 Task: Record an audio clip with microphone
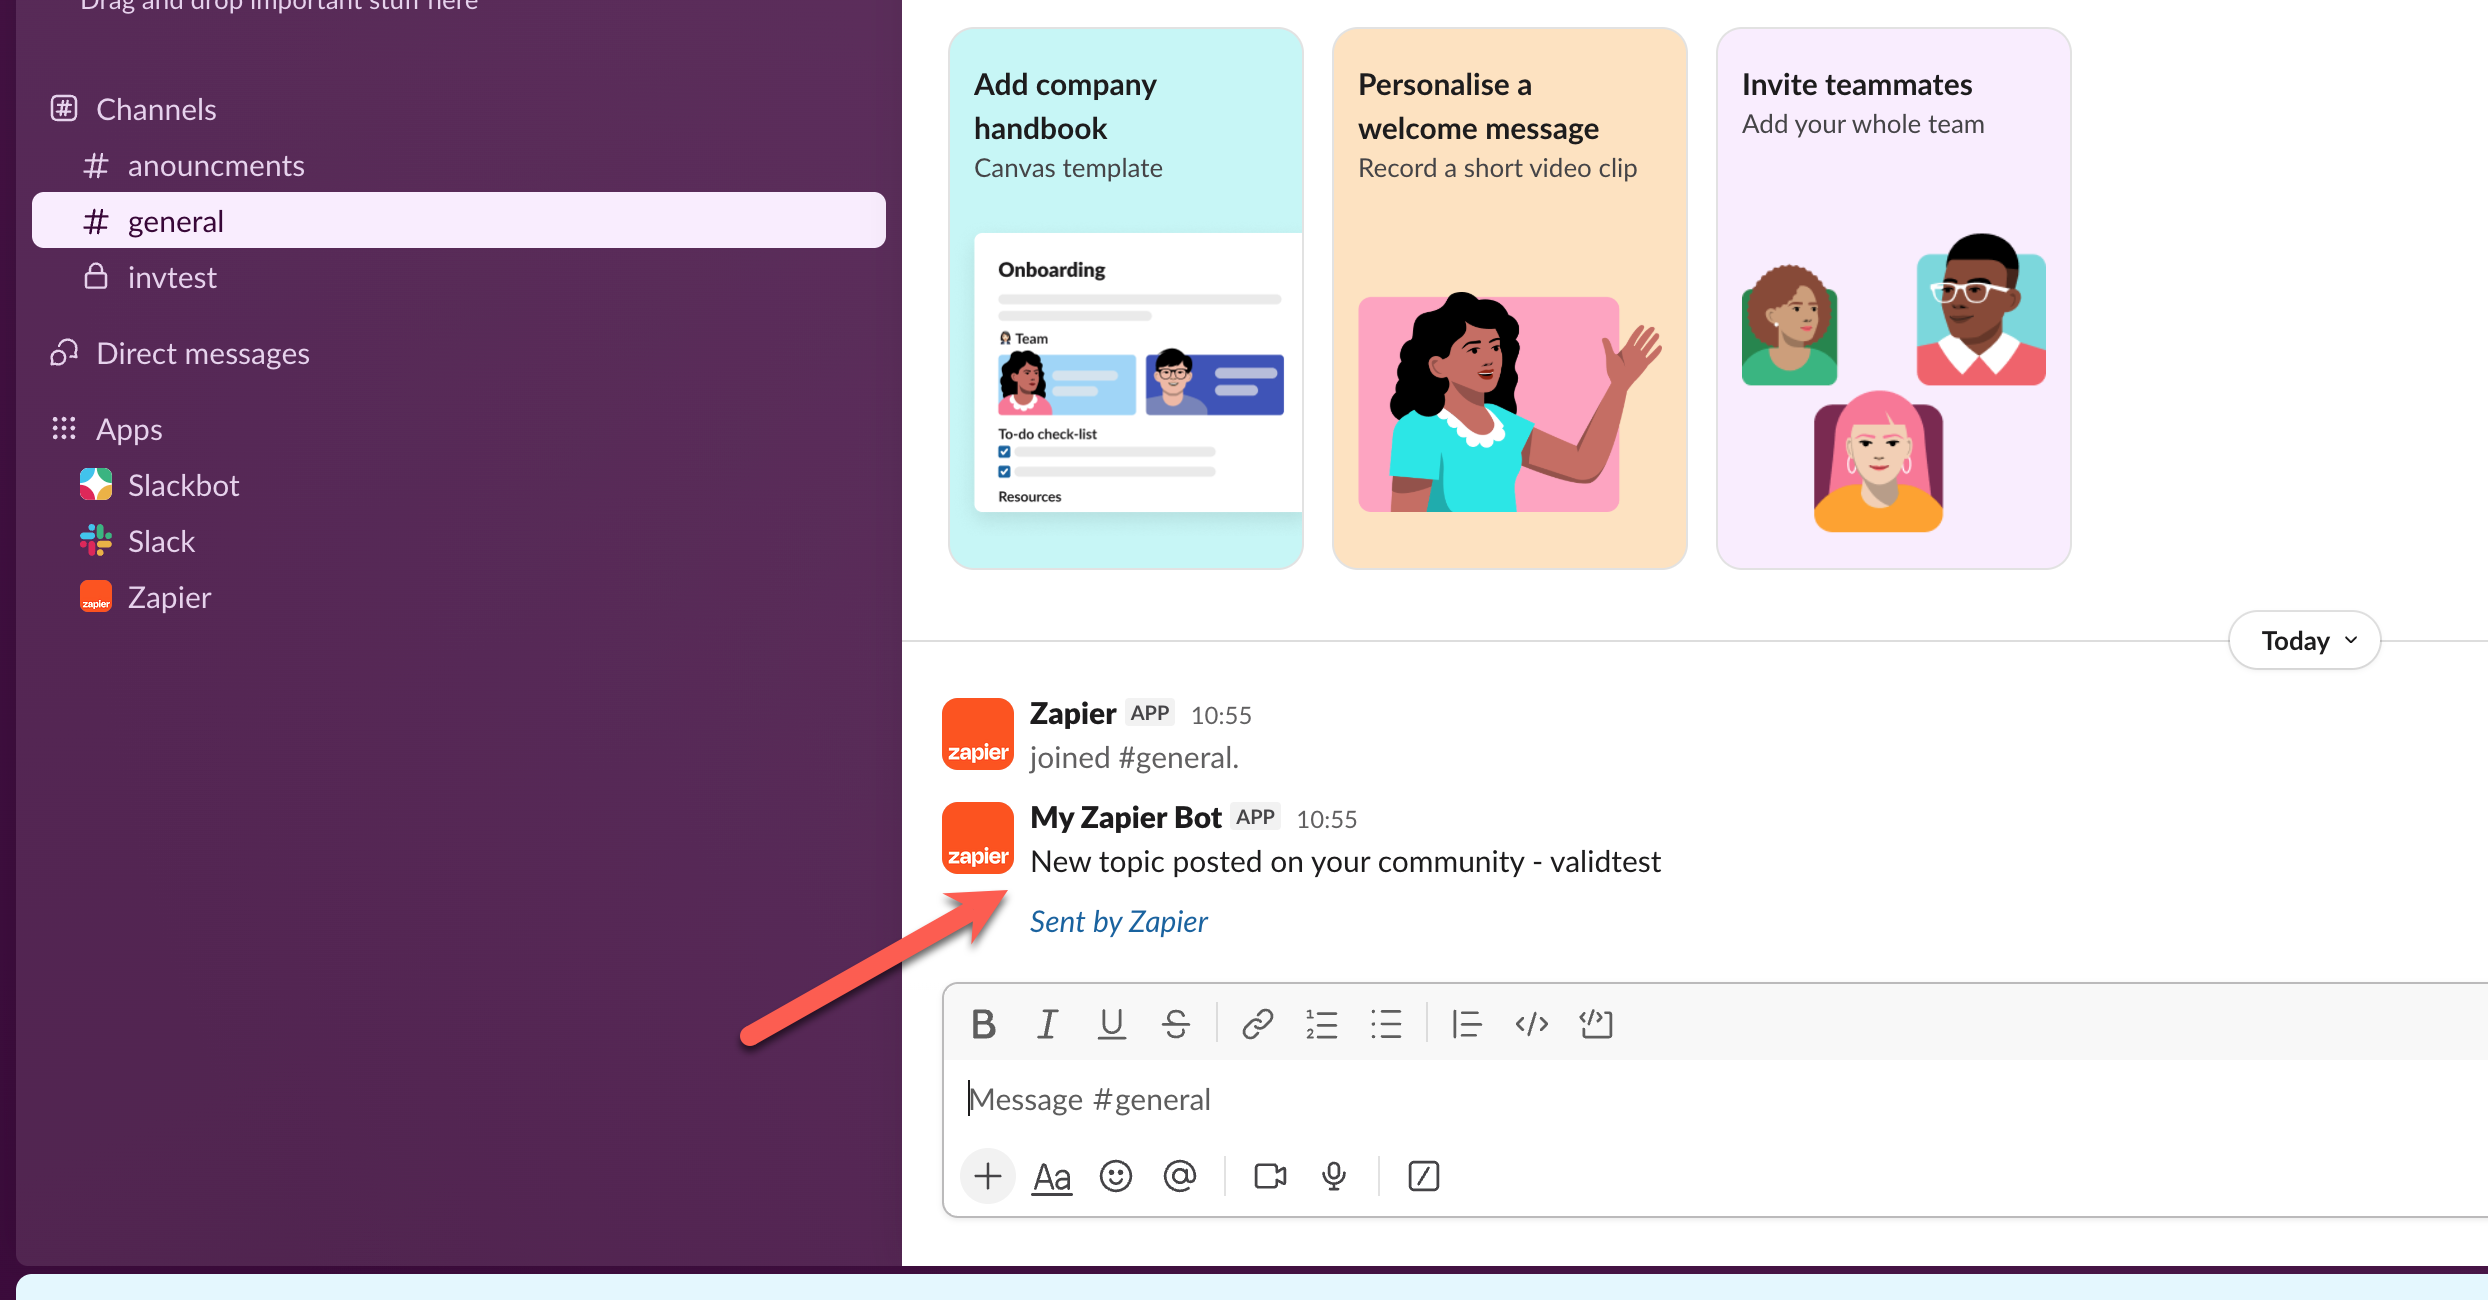(x=1334, y=1176)
